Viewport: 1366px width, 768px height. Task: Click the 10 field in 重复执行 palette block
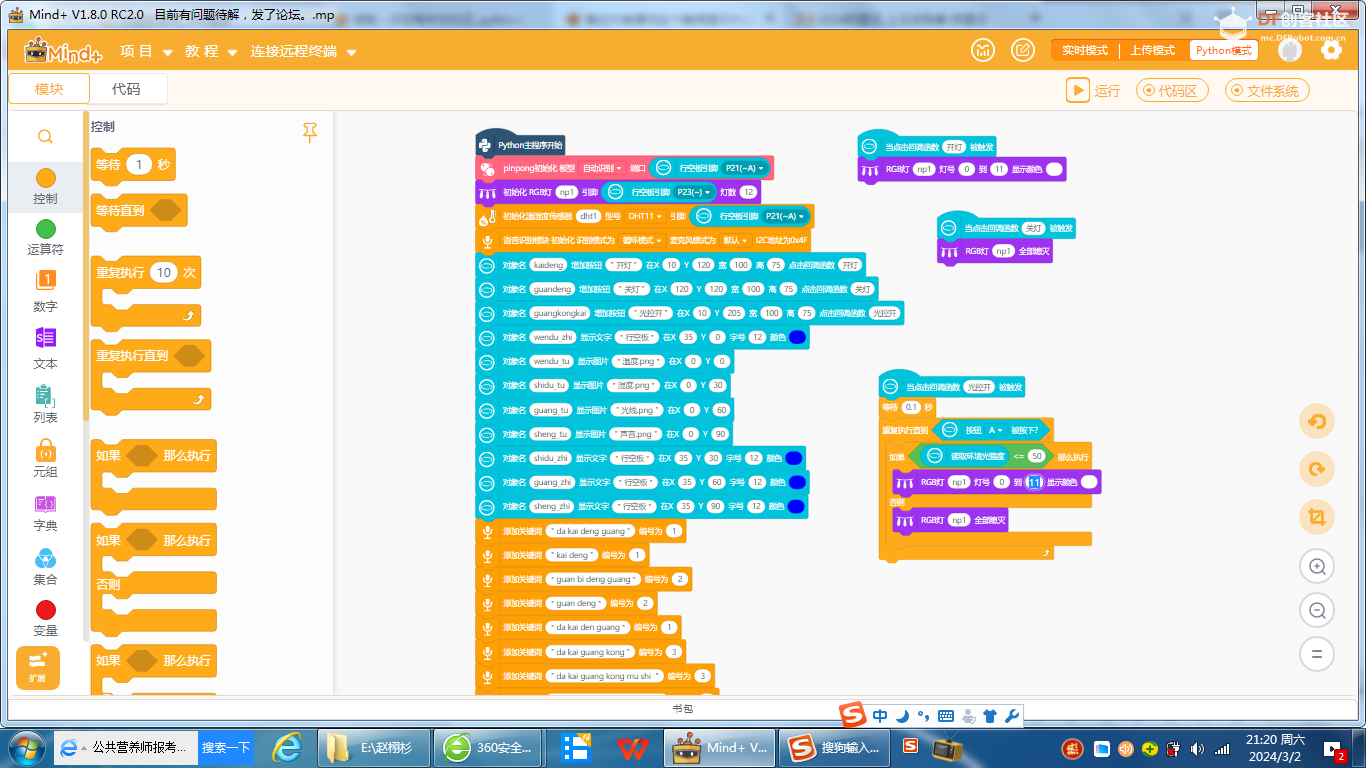point(164,272)
